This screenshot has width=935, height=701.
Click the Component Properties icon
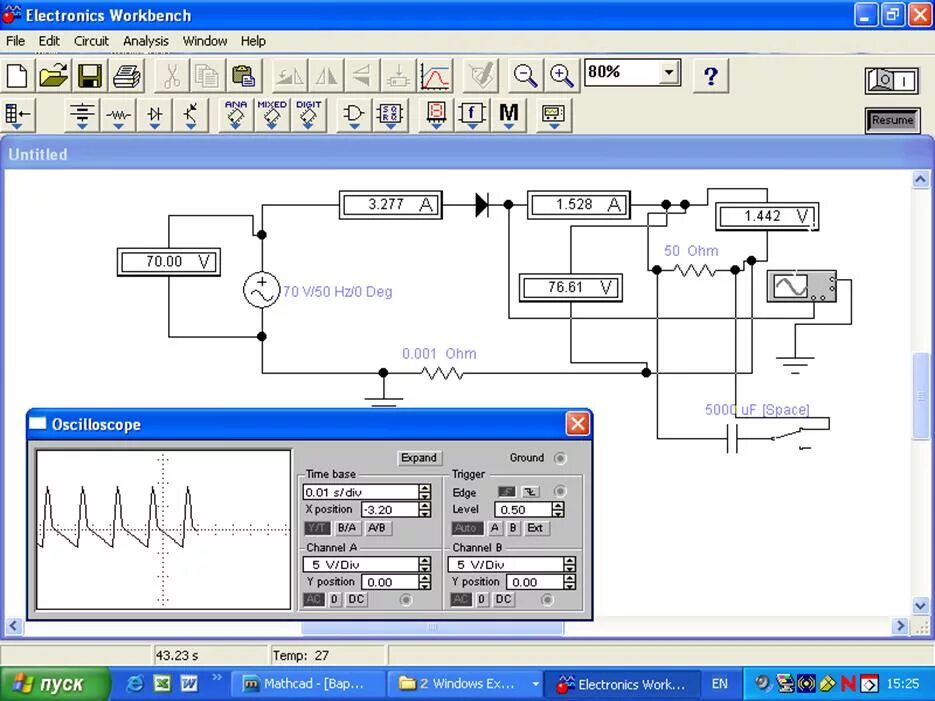coord(481,75)
